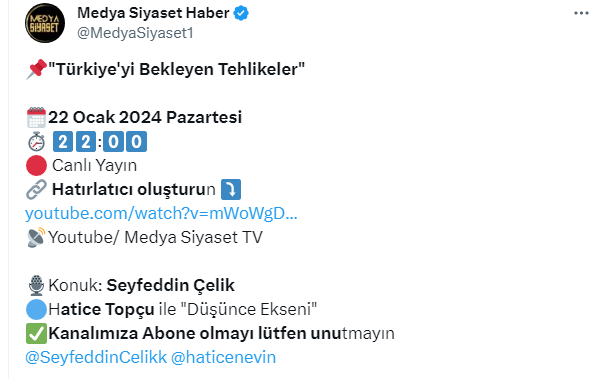Open the Medya Siyaset profile avatar
Viewport: 595px width, 379px height.
pos(45,23)
